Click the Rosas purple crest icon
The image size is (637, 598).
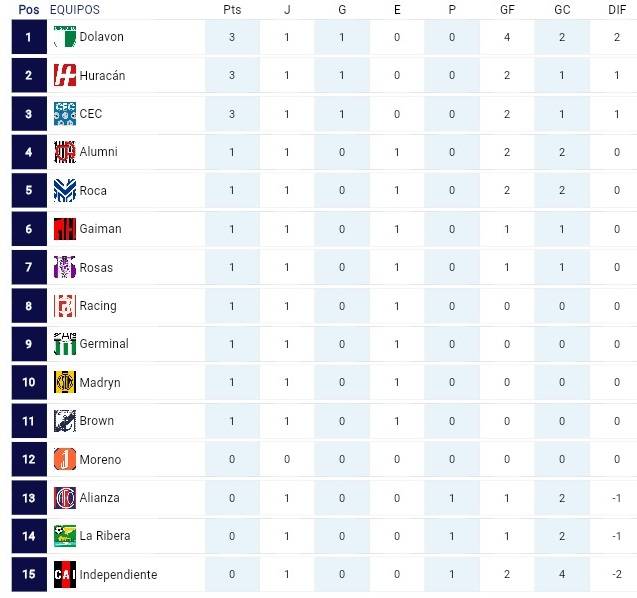(65, 267)
